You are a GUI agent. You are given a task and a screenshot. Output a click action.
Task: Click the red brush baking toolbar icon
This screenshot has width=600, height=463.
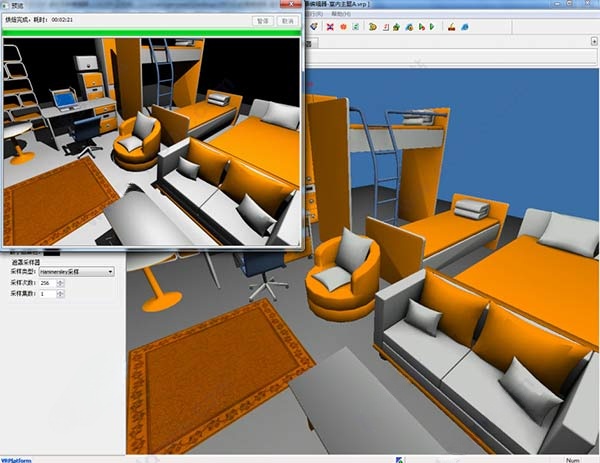[452, 27]
